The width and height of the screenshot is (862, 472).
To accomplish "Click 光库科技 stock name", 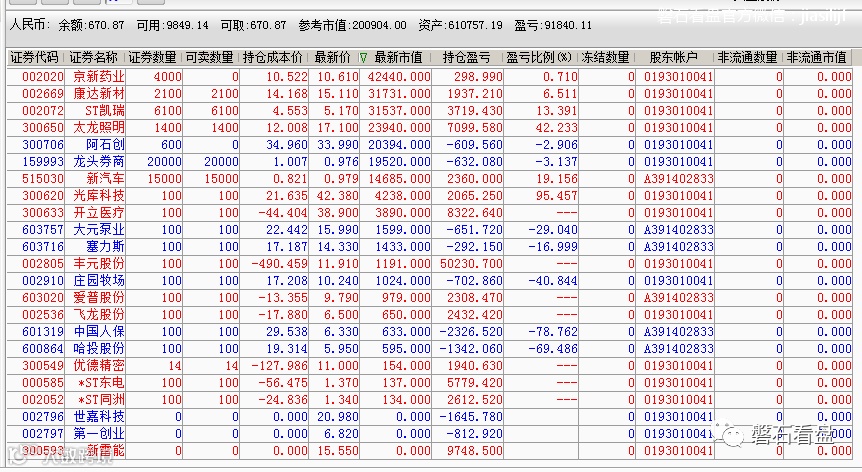I will pyautogui.click(x=99, y=196).
